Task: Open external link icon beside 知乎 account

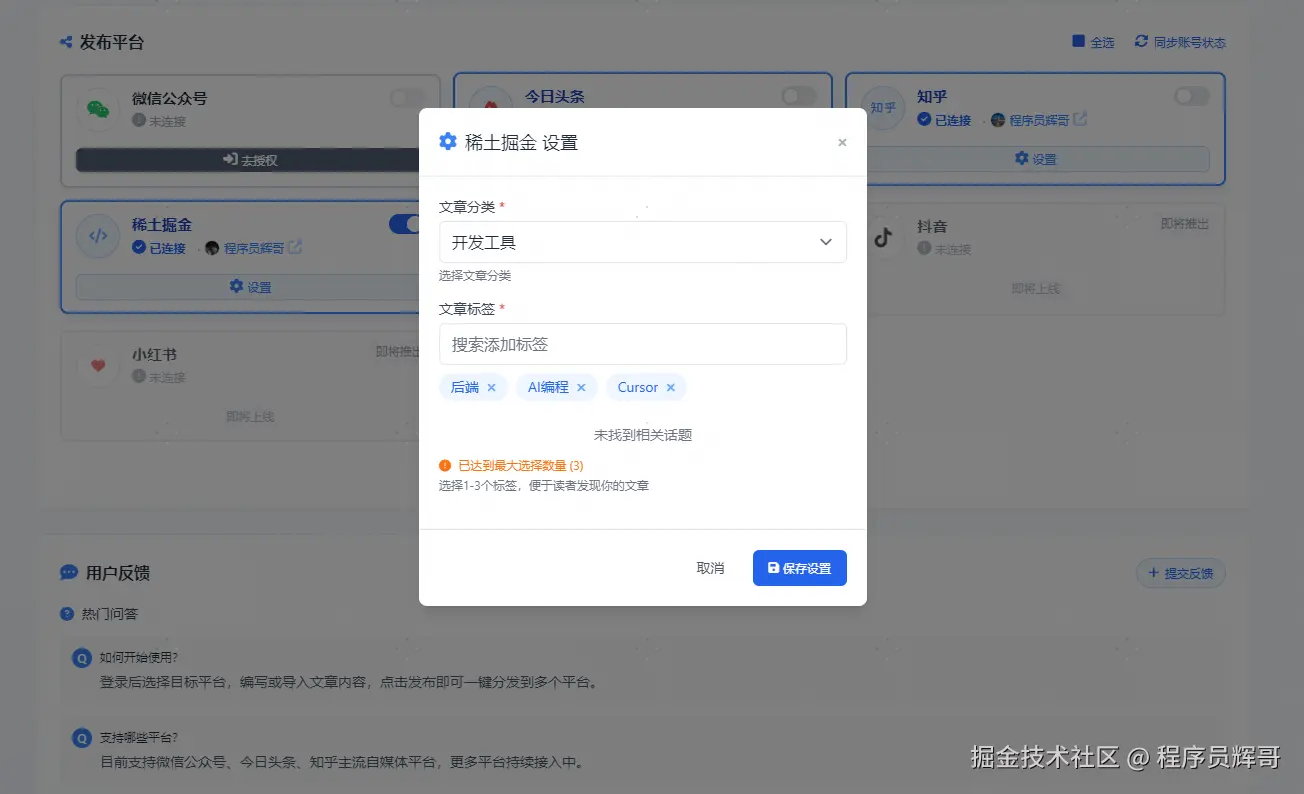Action: 1080,119
